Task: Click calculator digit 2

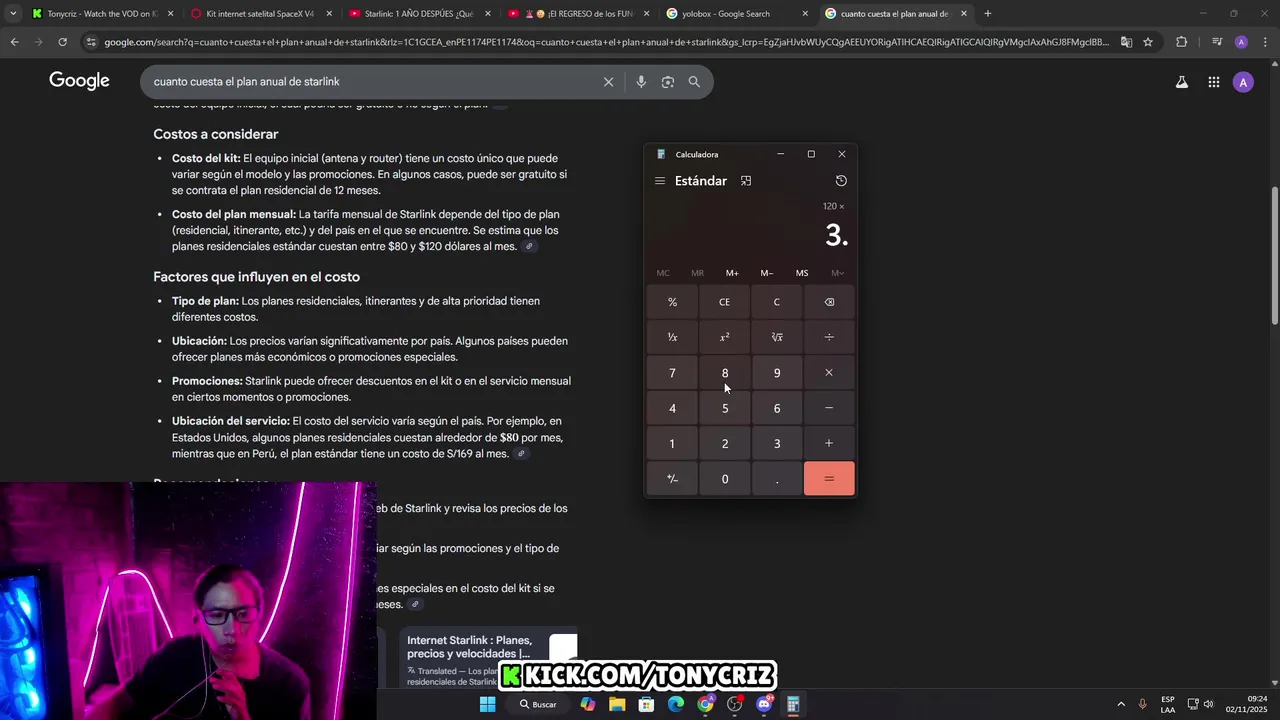Action: pos(724,443)
